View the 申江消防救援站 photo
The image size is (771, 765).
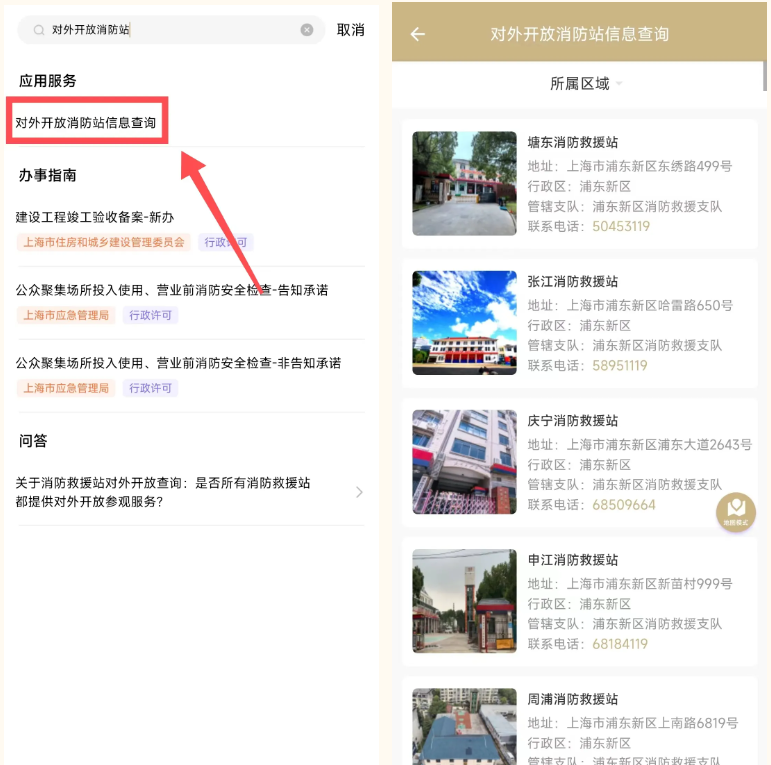click(464, 601)
